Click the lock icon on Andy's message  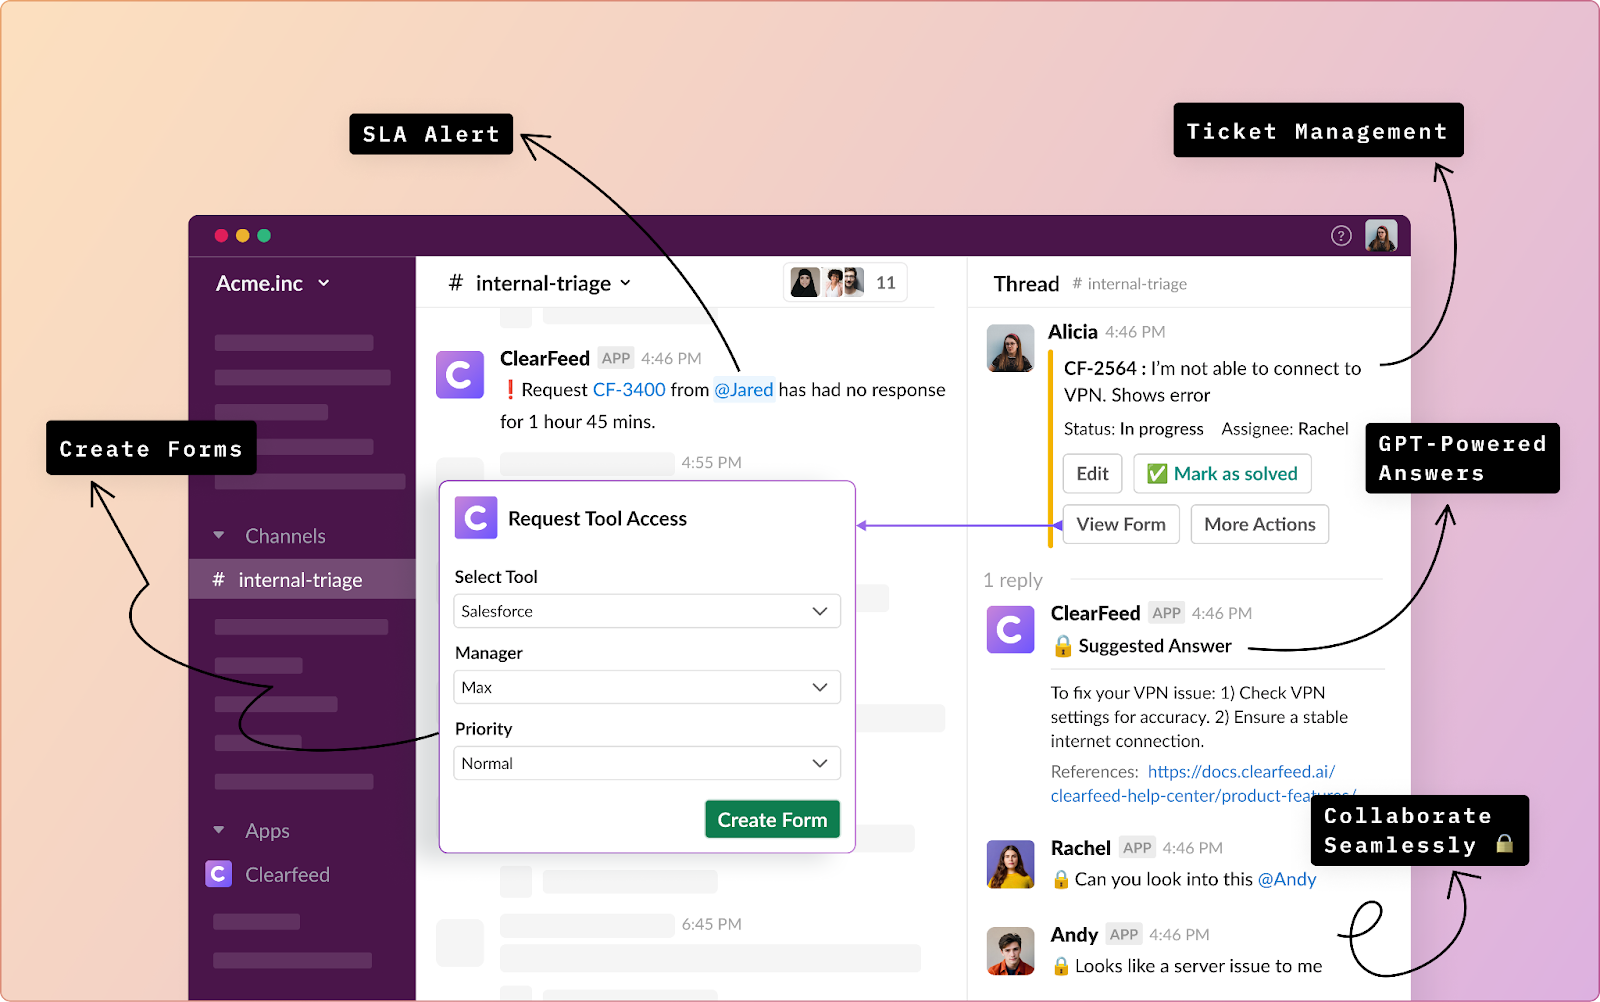(1061, 966)
